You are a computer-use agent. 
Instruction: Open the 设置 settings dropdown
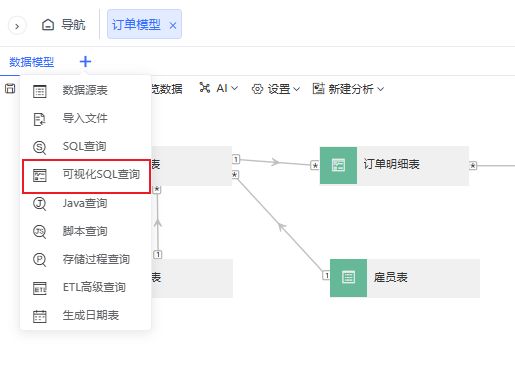click(x=276, y=89)
